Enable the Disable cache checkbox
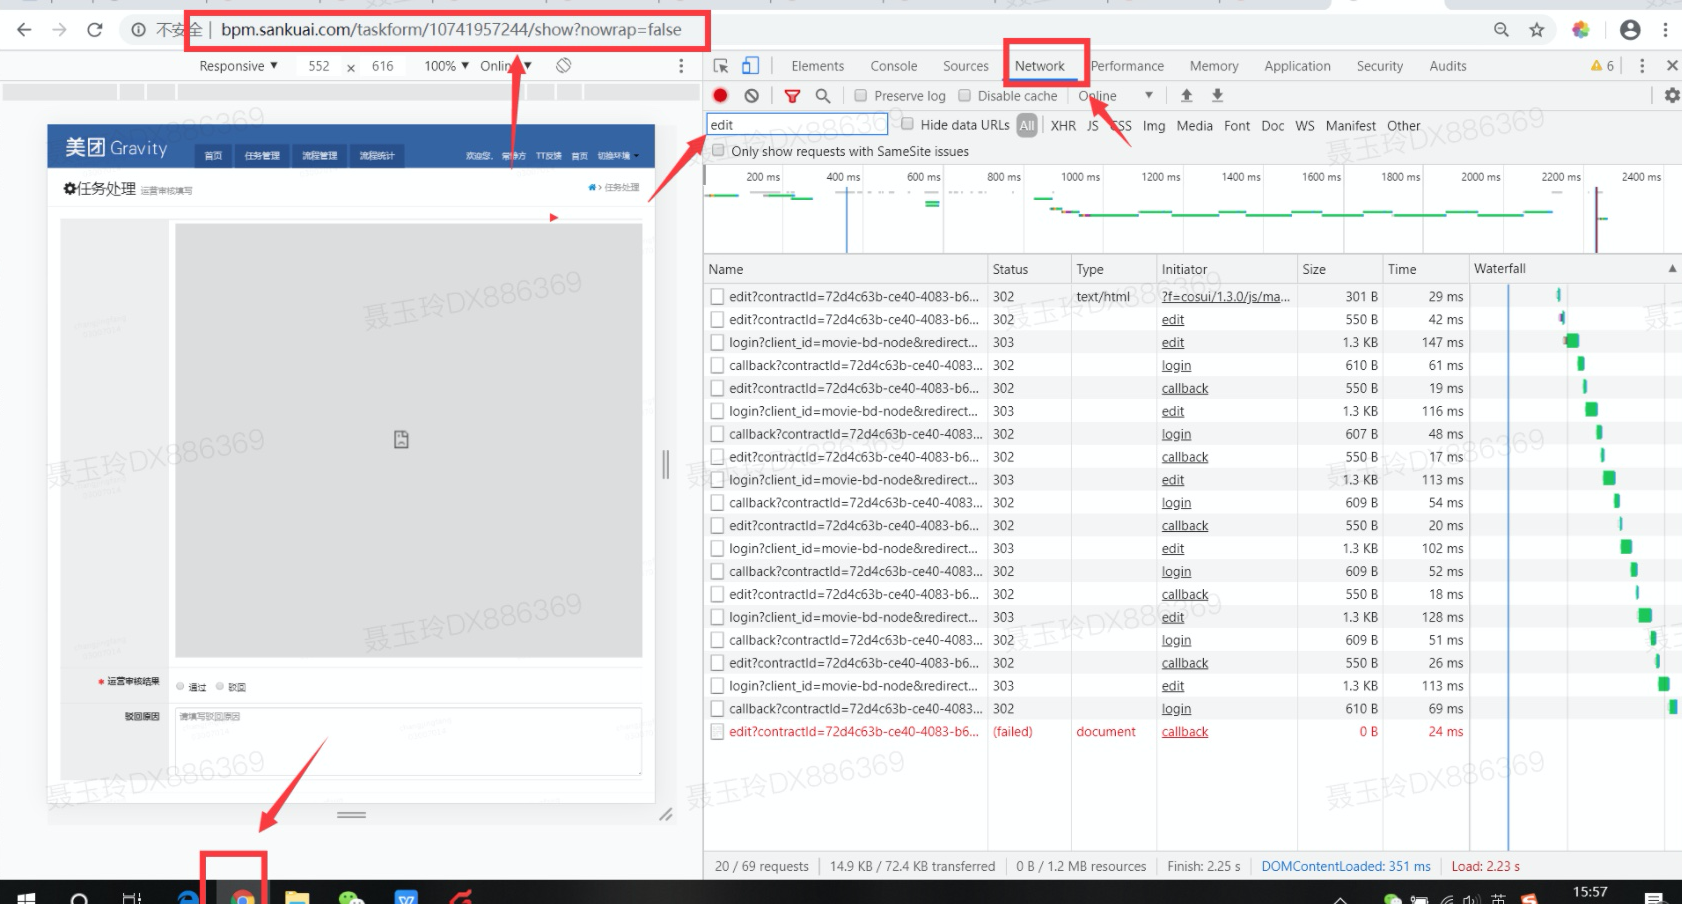Screen dimensions: 1682x904 coord(964,96)
